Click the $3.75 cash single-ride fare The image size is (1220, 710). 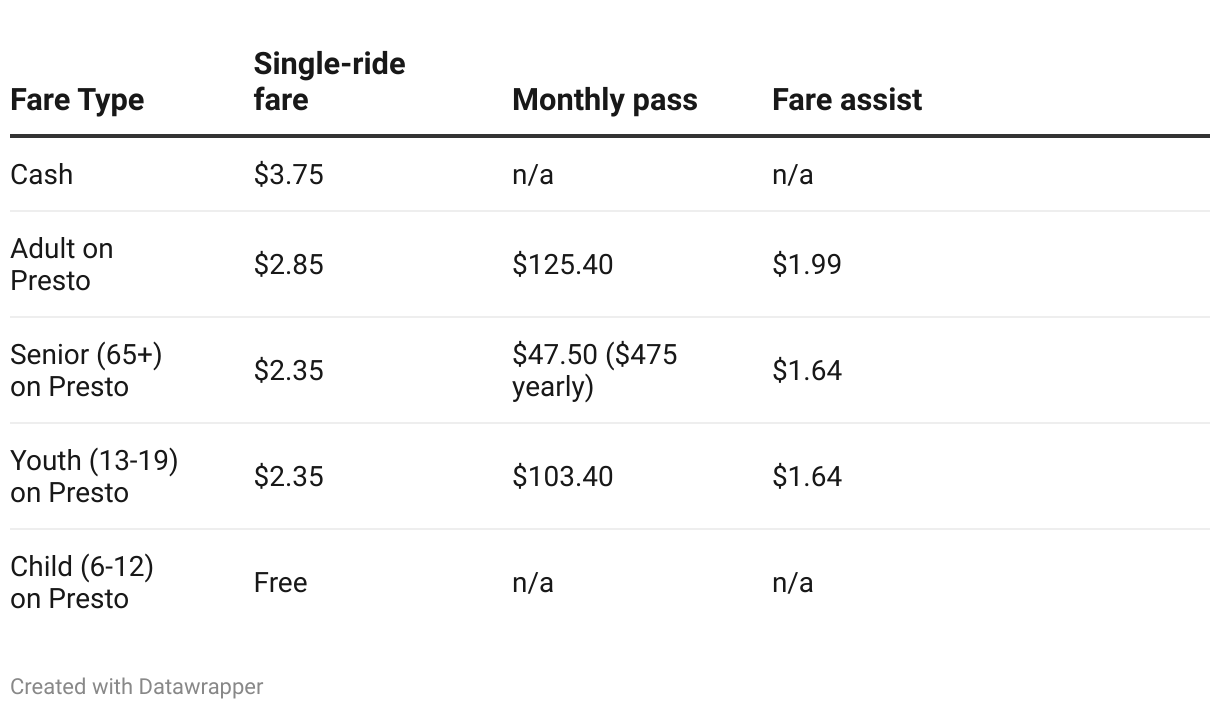click(288, 175)
